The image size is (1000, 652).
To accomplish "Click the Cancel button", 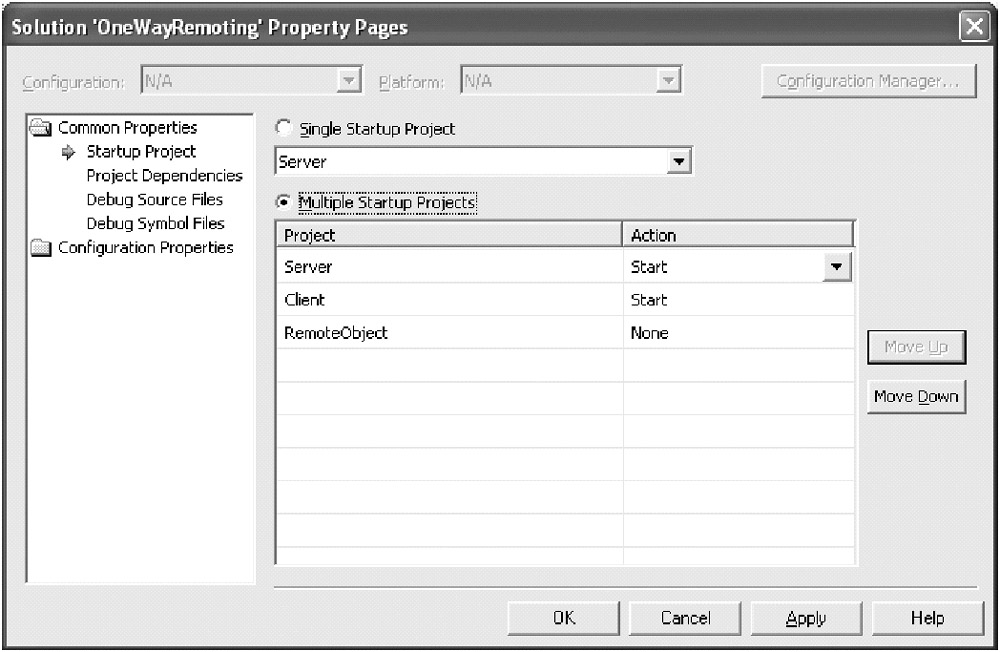I will click(x=685, y=618).
